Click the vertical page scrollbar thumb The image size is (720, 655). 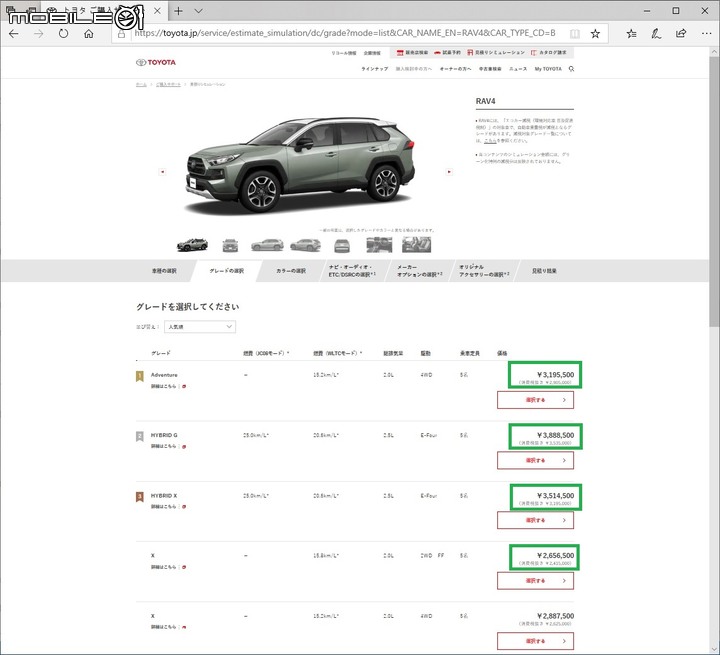pyautogui.click(x=714, y=191)
